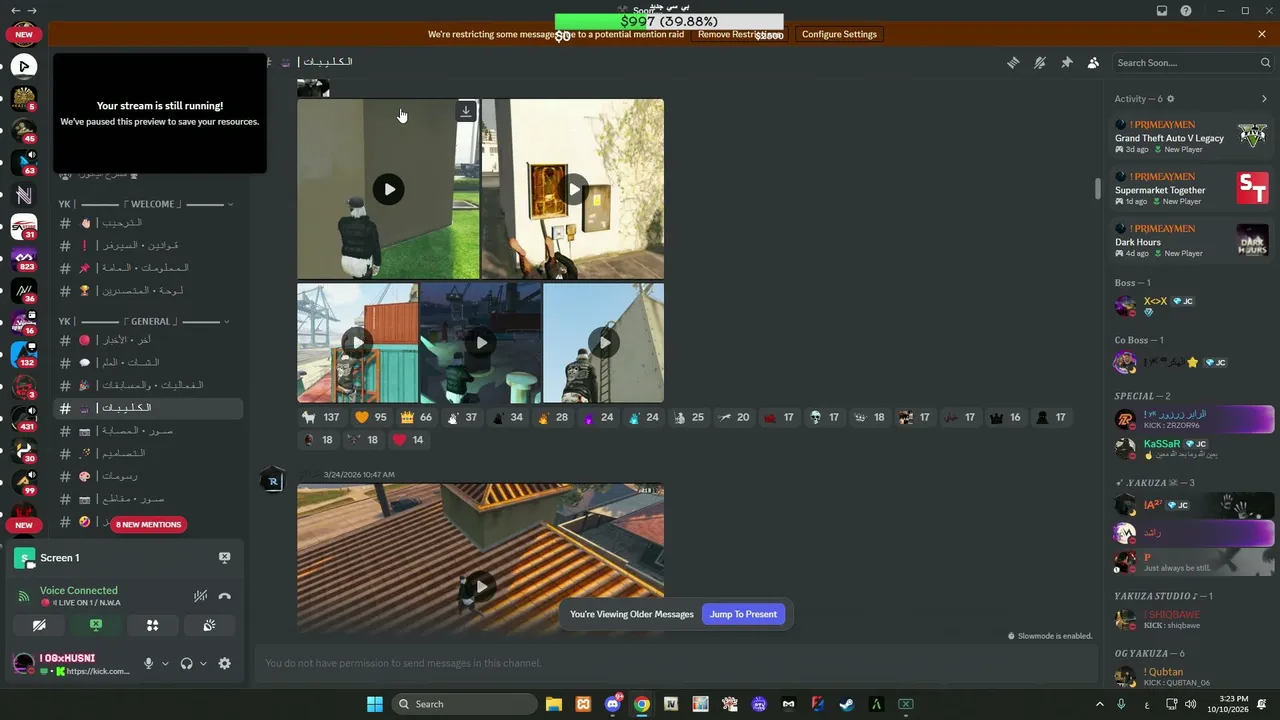Open the Help question-mark icon
The image size is (1280, 720).
1186,11
